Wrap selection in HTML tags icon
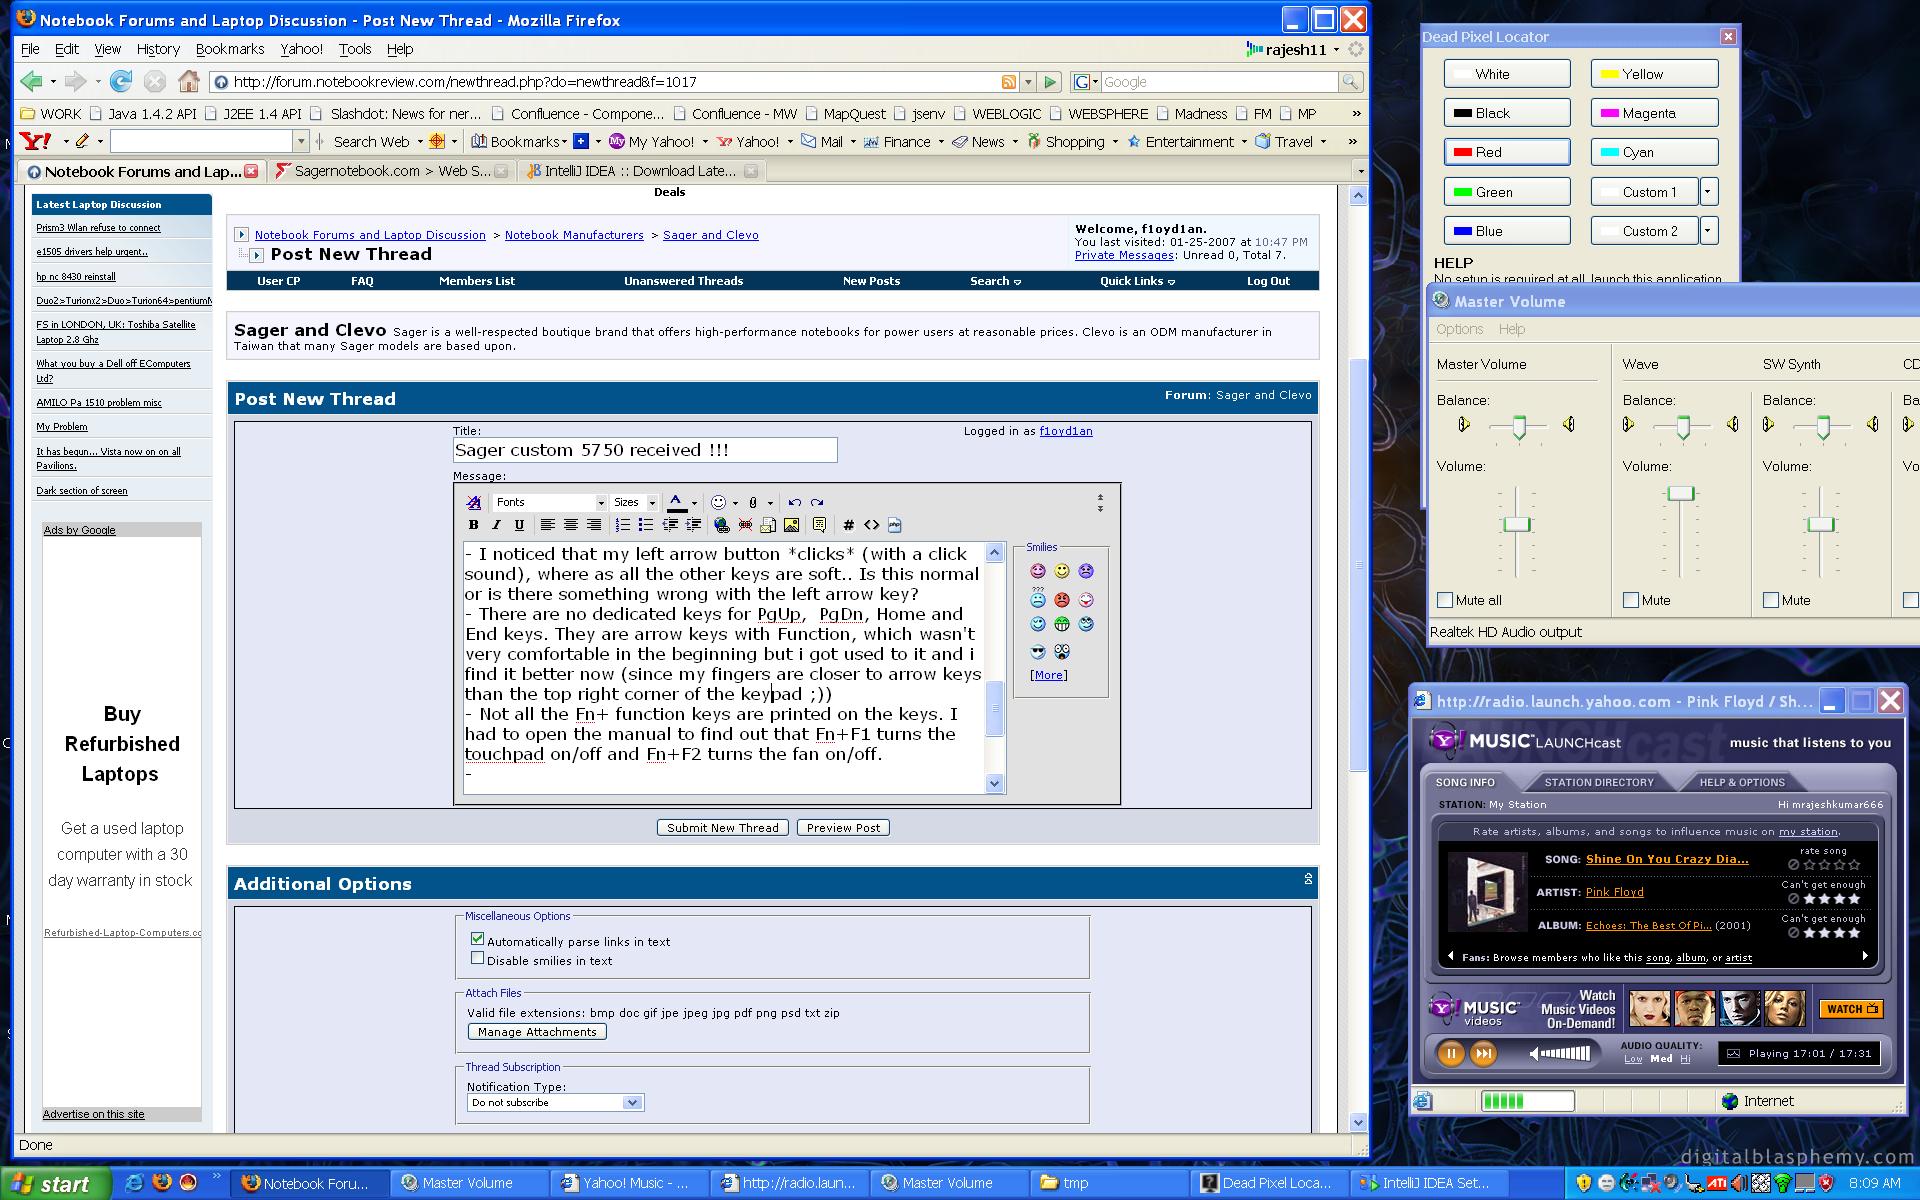The height and width of the screenshot is (1200, 1920). pyautogui.click(x=871, y=525)
